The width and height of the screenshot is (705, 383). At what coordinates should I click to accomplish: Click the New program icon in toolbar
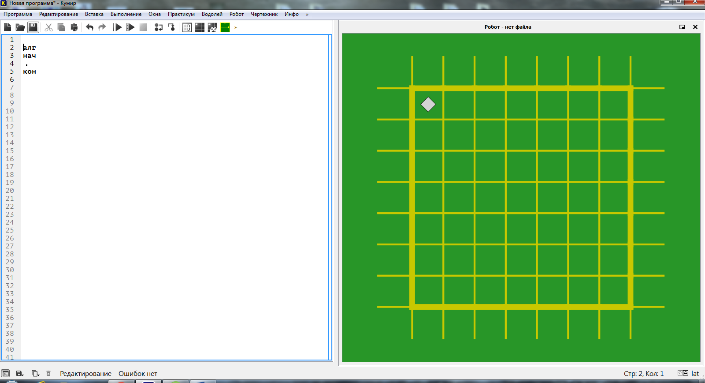(x=8, y=27)
